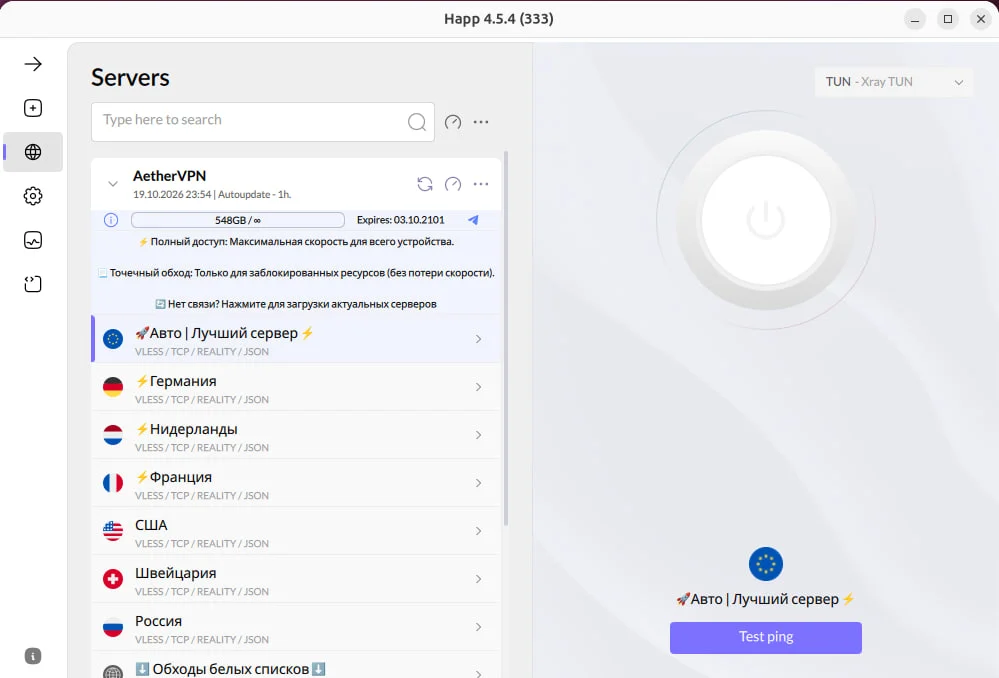Open the more options menu beside search
The height and width of the screenshot is (678, 999).
(x=481, y=122)
